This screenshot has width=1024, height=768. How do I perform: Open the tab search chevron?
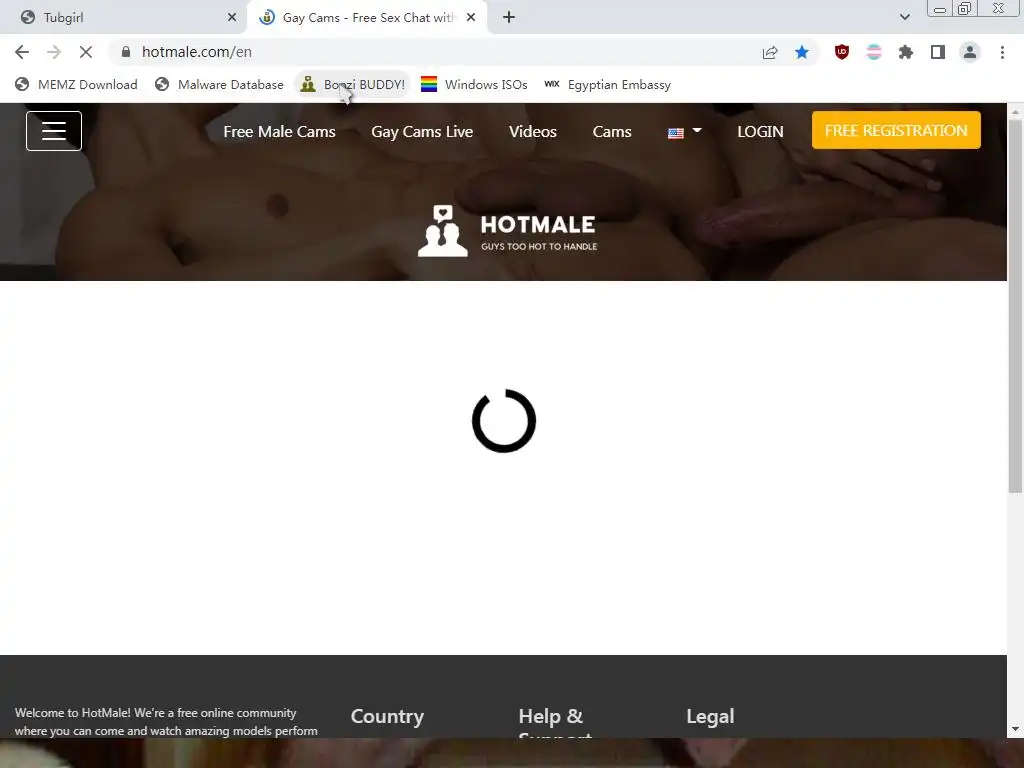tap(904, 18)
